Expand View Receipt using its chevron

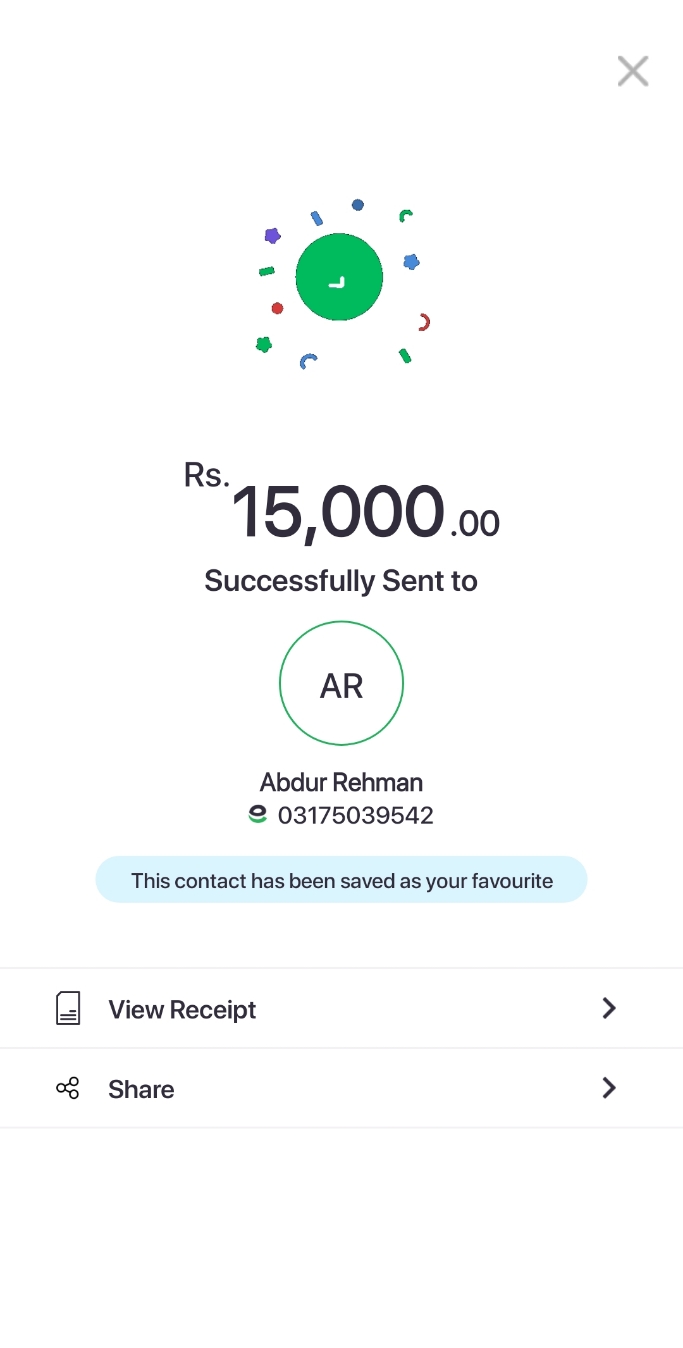[608, 1008]
